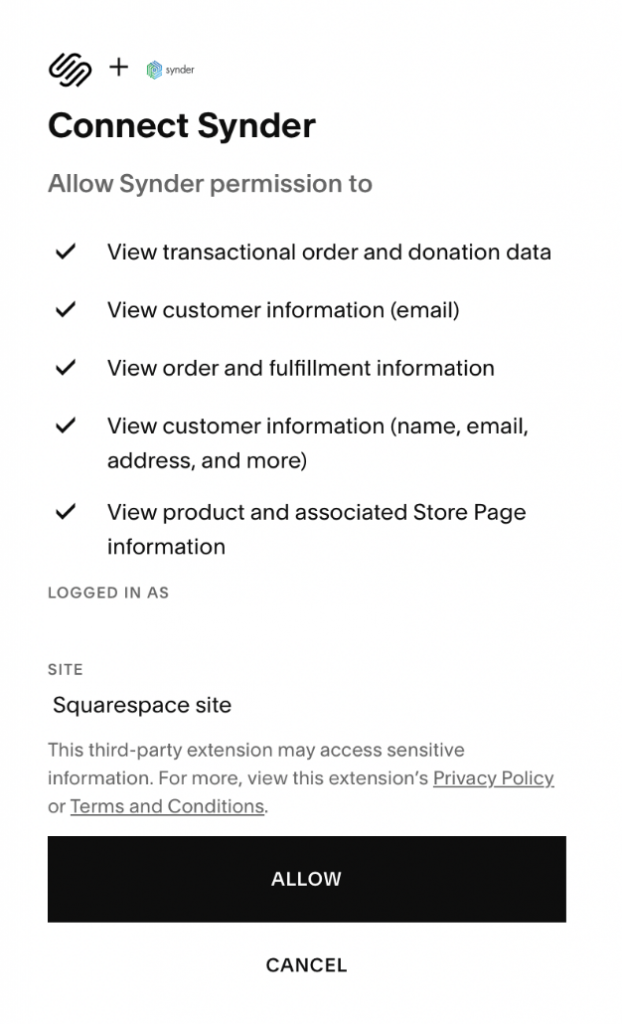Screen dimensions: 622x1024
Task: Expand the LOGGED IN AS section
Action: coord(108,592)
